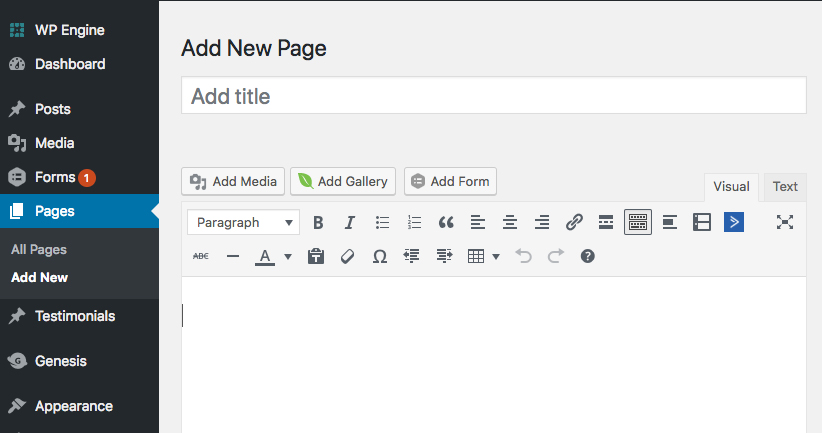Click the Add Media button
The image size is (822, 433).
pyautogui.click(x=233, y=181)
